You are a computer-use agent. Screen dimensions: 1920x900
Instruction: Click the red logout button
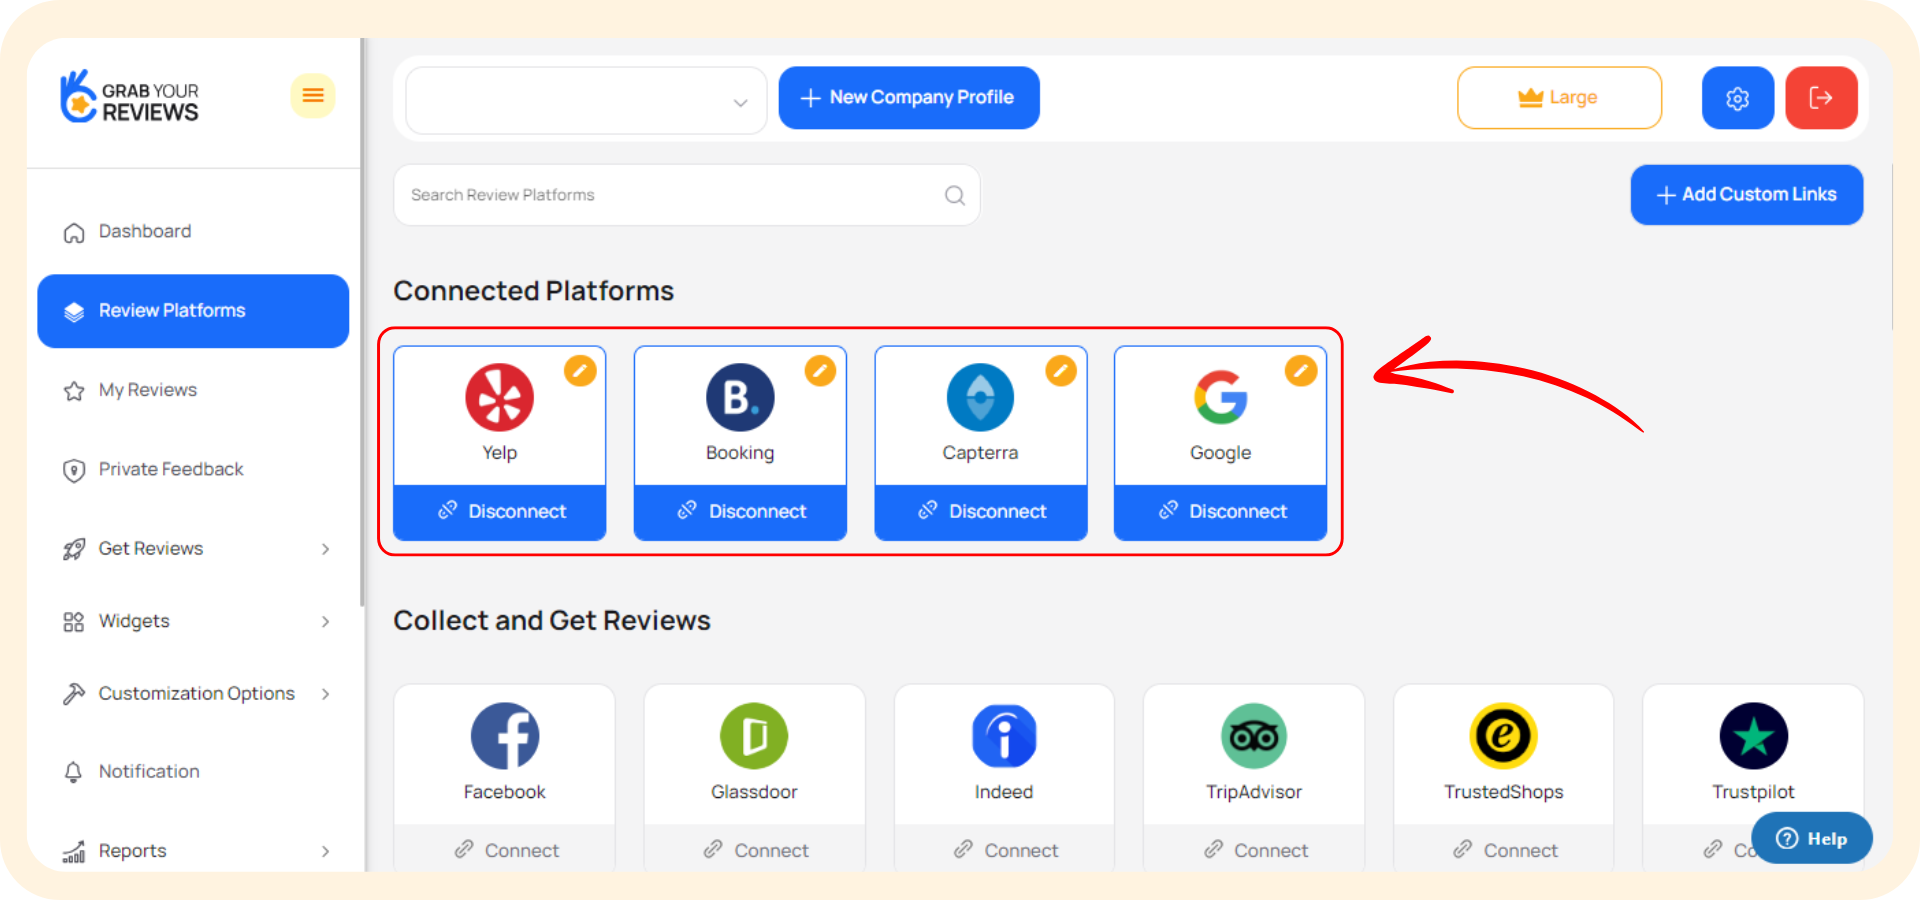(1821, 98)
